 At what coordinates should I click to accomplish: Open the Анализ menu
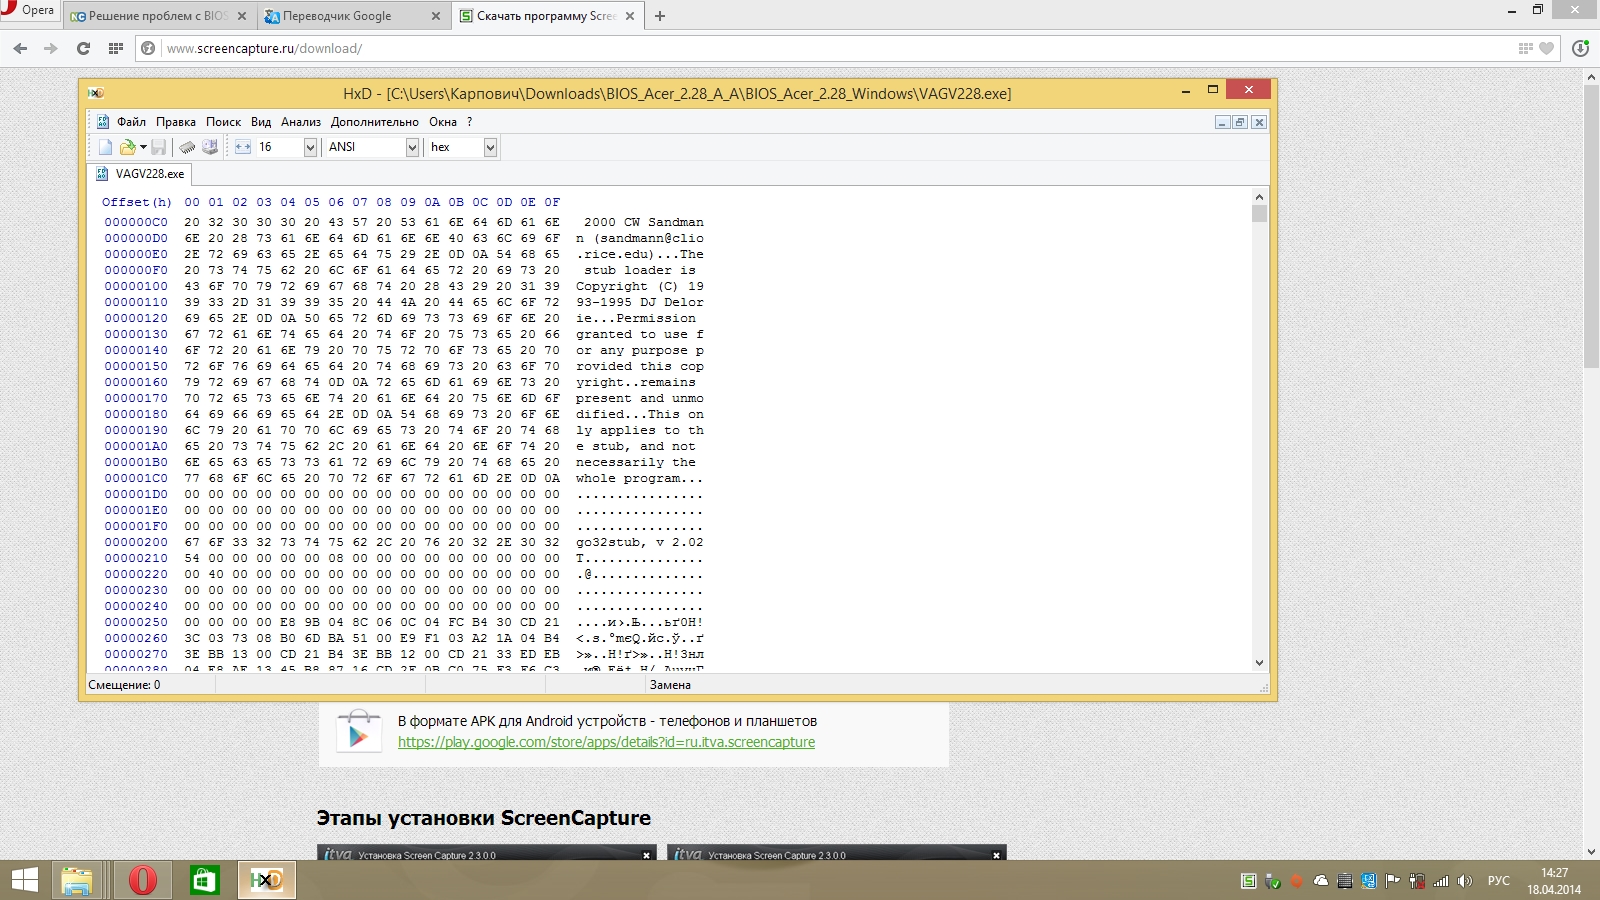pos(300,122)
